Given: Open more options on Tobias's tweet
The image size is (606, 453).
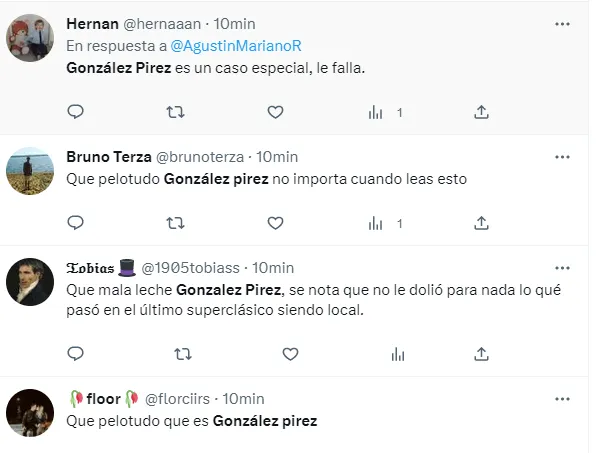Looking at the screenshot, I should [562, 268].
